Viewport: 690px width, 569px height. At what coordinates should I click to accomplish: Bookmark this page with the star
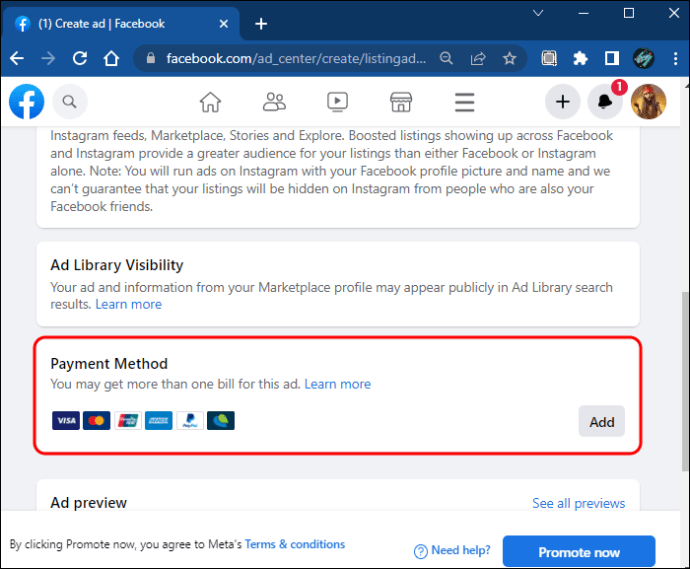click(510, 58)
